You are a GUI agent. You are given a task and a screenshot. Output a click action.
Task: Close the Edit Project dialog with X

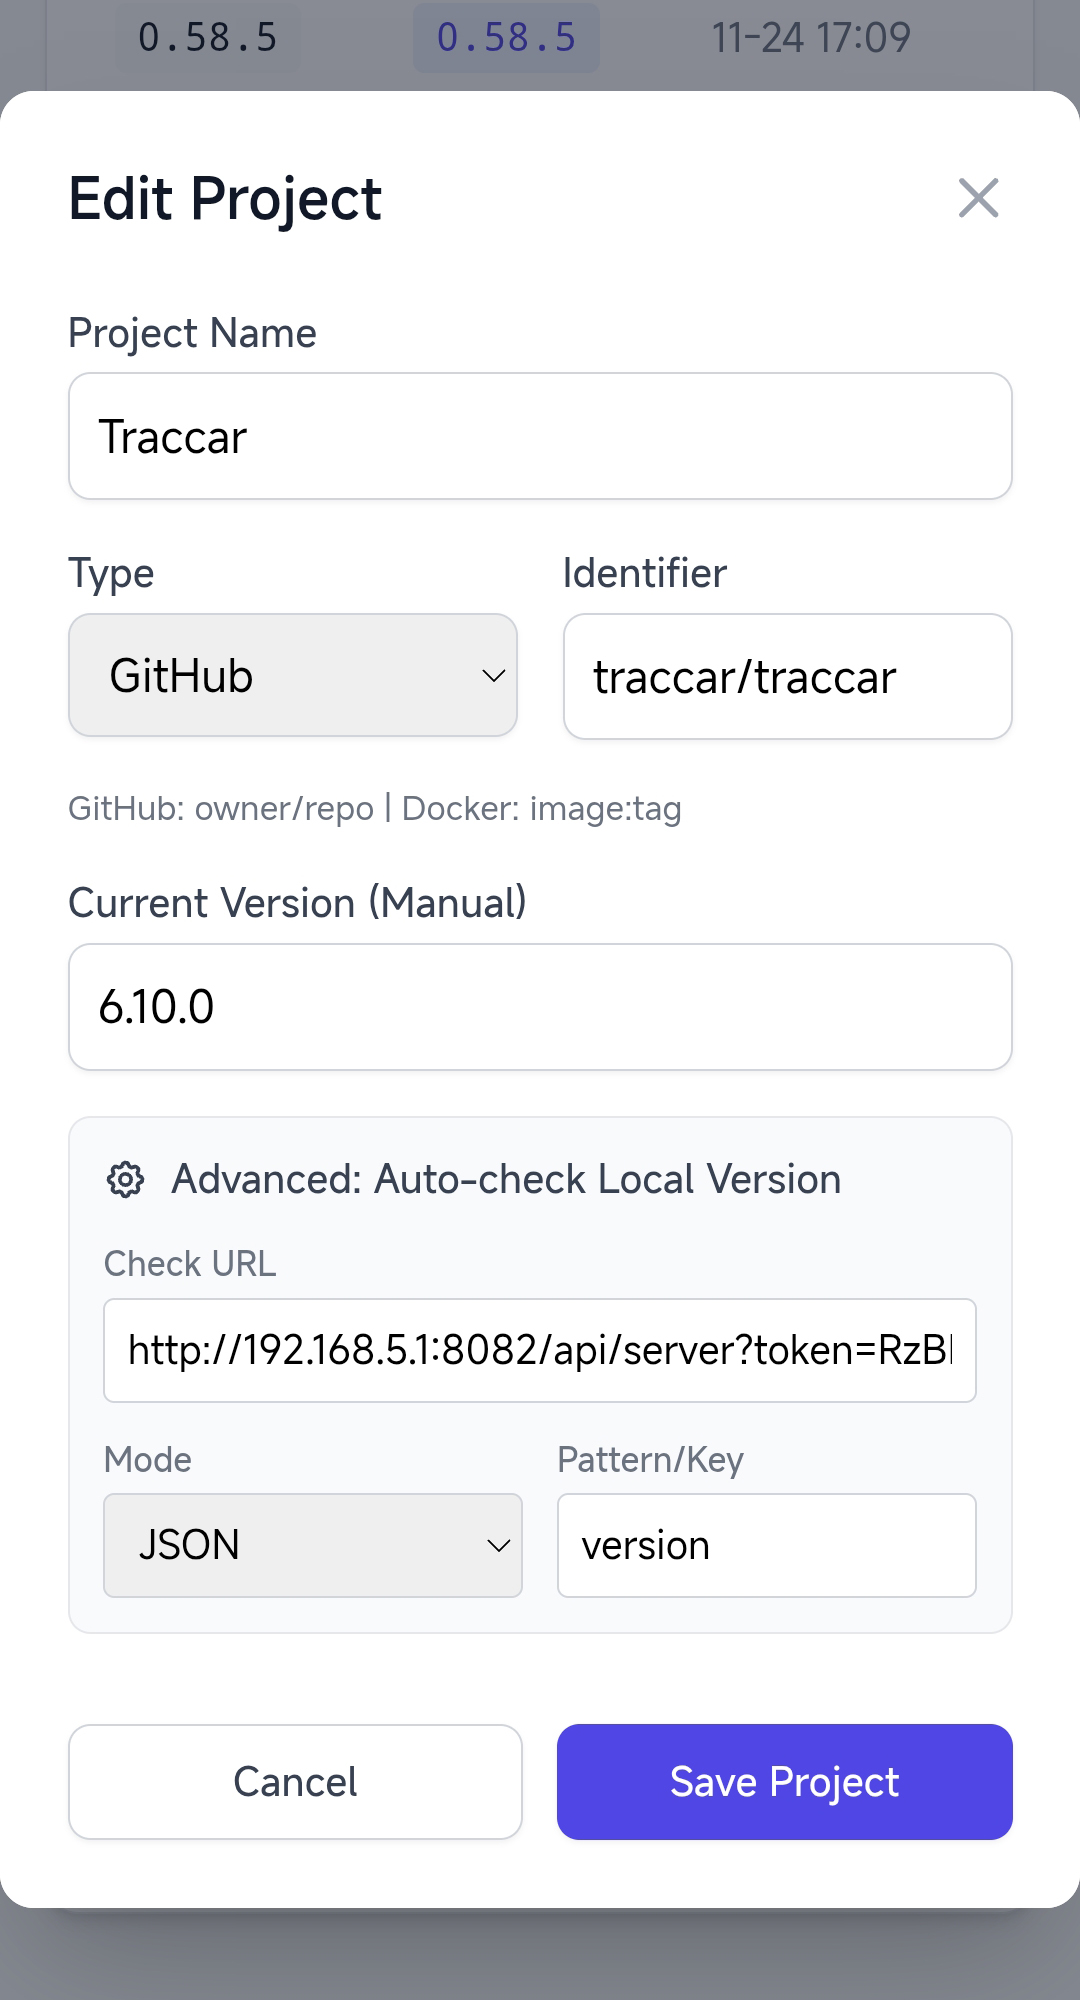point(978,198)
